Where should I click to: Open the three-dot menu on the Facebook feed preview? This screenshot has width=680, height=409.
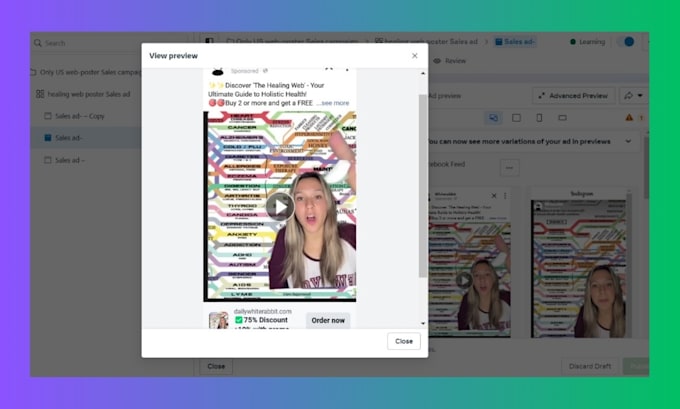coord(505,196)
